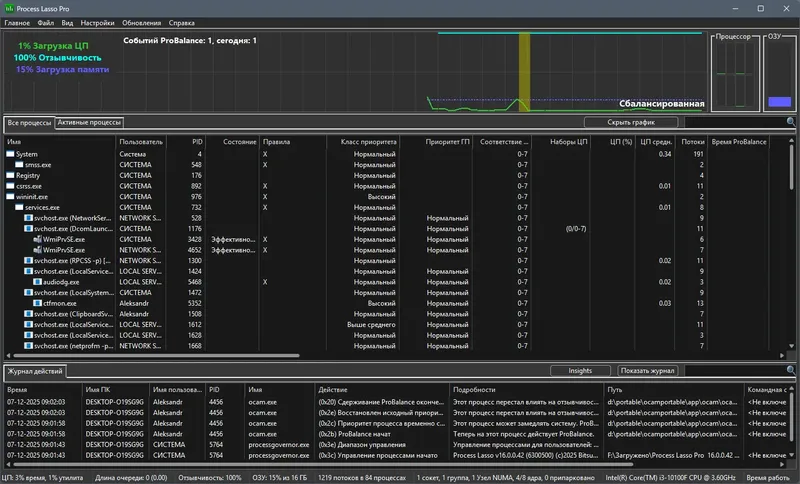The height and width of the screenshot is (484, 800).
Task: Select the smss.exe process row
Action: (40, 165)
